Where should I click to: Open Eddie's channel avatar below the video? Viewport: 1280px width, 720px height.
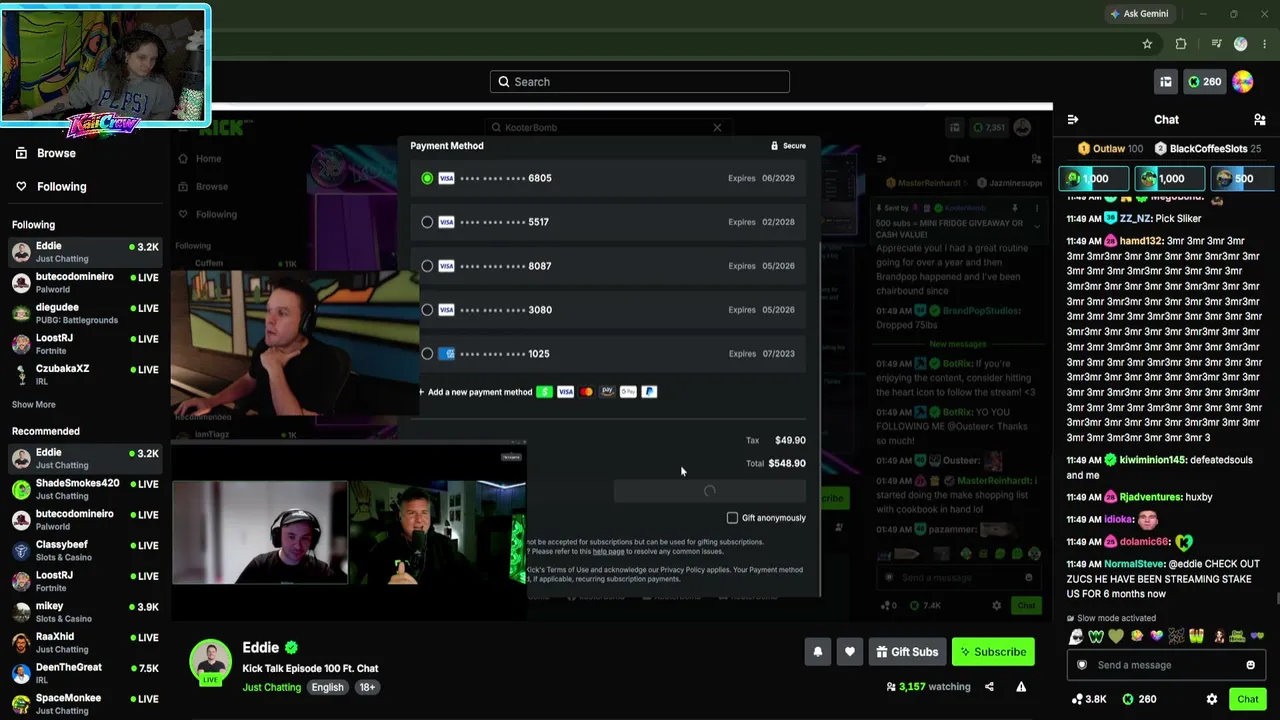(211, 661)
